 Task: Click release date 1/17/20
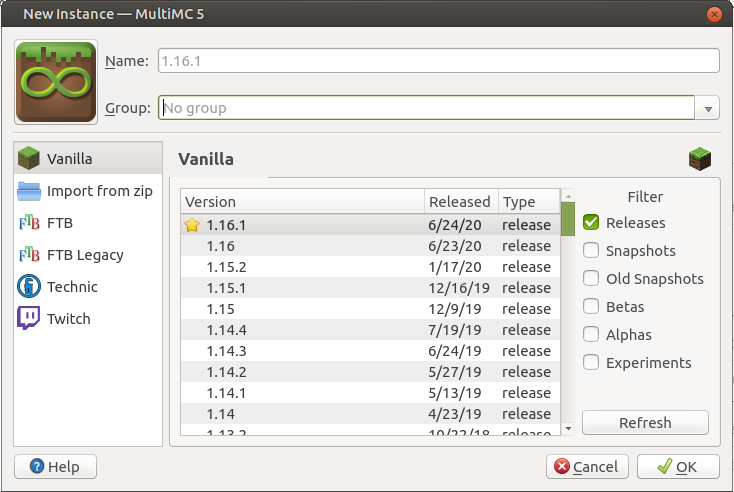tap(455, 267)
